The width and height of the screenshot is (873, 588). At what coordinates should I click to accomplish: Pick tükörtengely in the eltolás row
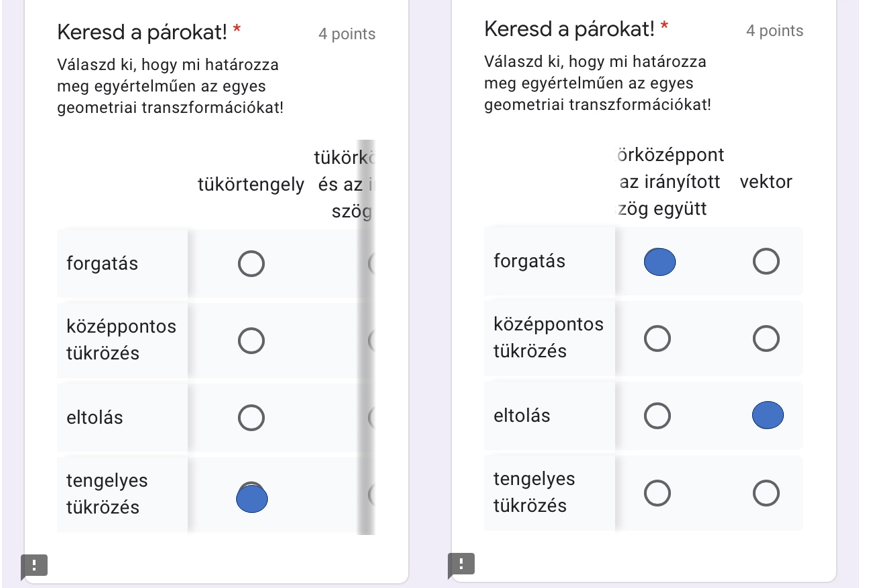[251, 417]
